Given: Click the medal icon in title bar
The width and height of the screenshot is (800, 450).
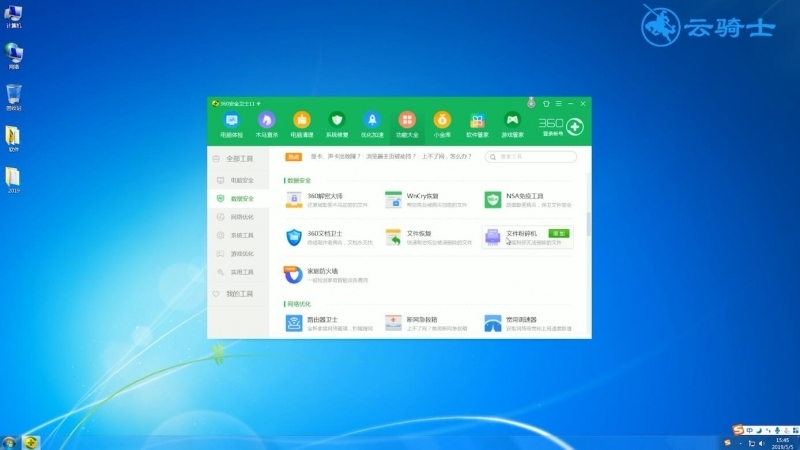Looking at the screenshot, I should tap(531, 103).
